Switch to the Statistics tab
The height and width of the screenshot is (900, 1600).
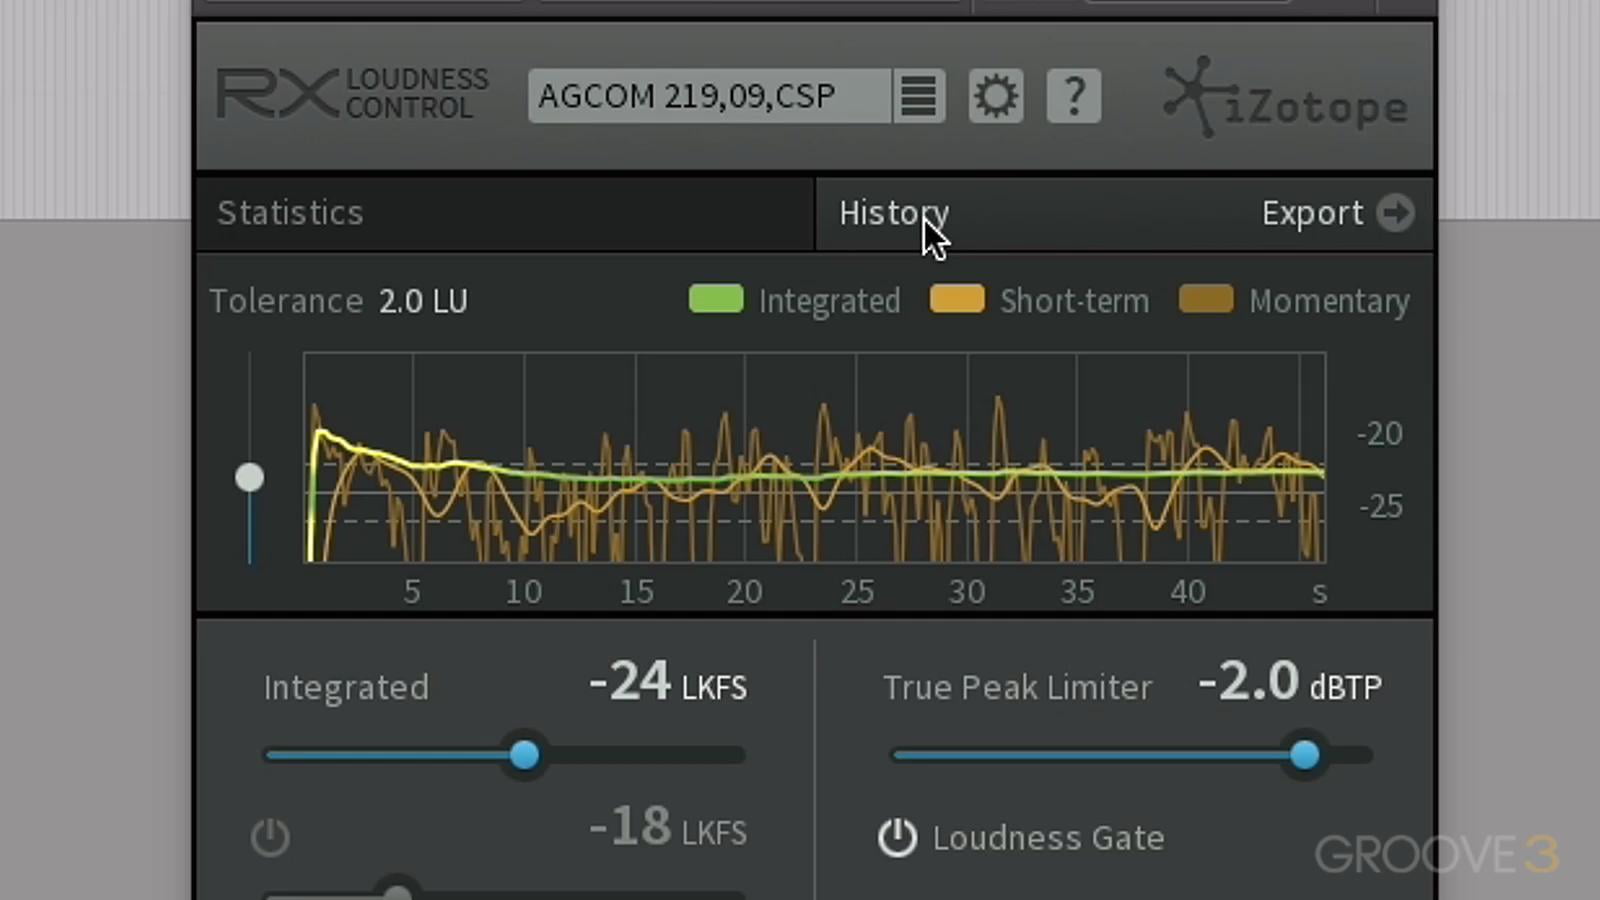click(x=505, y=213)
